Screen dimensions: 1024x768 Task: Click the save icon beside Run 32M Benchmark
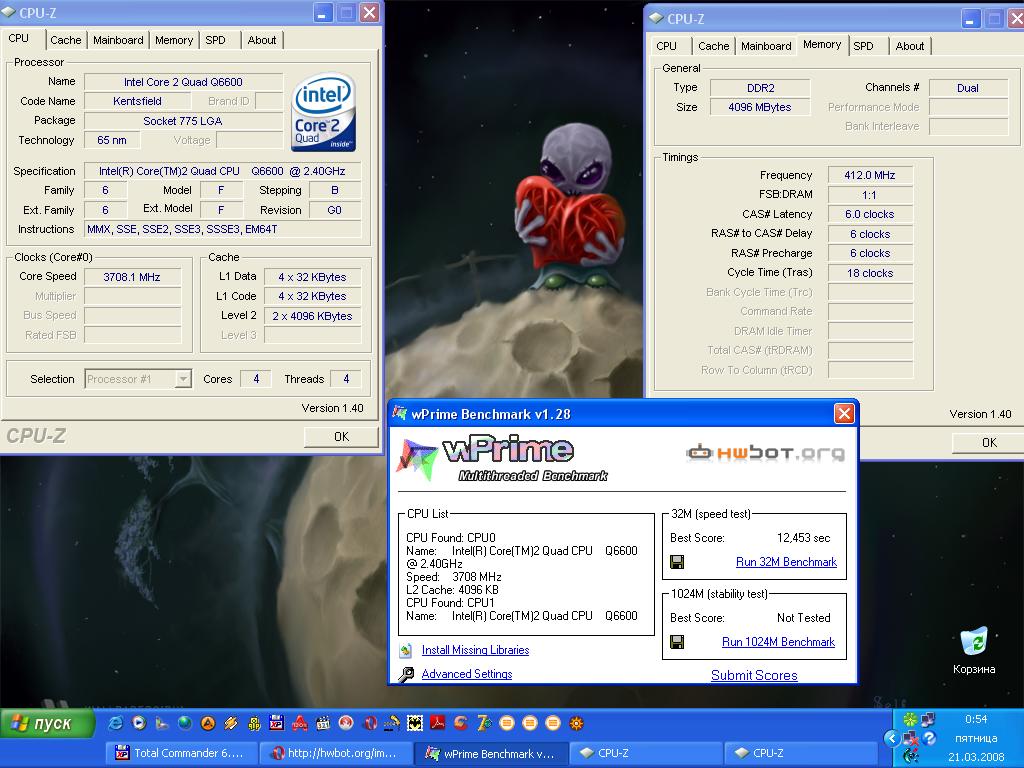pyautogui.click(x=677, y=562)
